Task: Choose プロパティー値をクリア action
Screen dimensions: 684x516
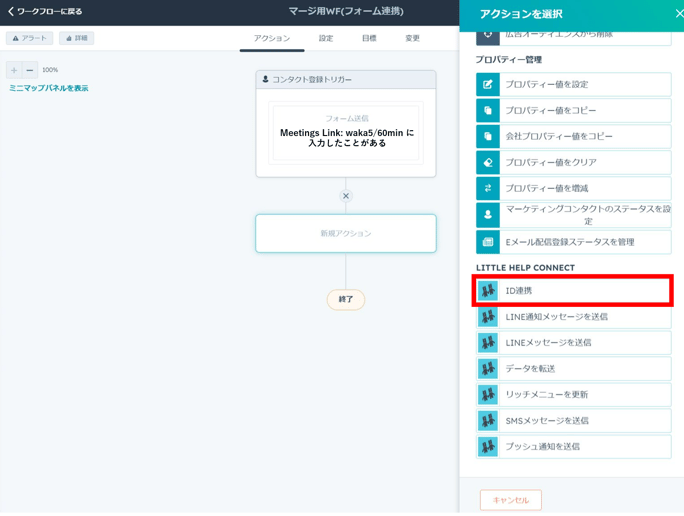Action: click(573, 163)
